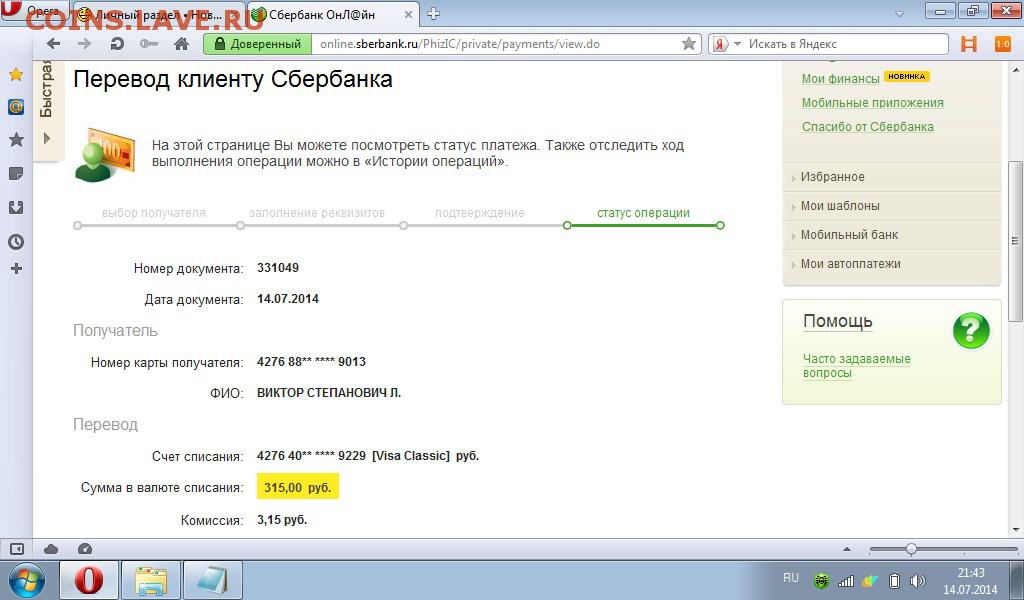This screenshot has width=1024, height=600.
Task: Add a panel with sidebar plus icon
Action: [x=16, y=268]
